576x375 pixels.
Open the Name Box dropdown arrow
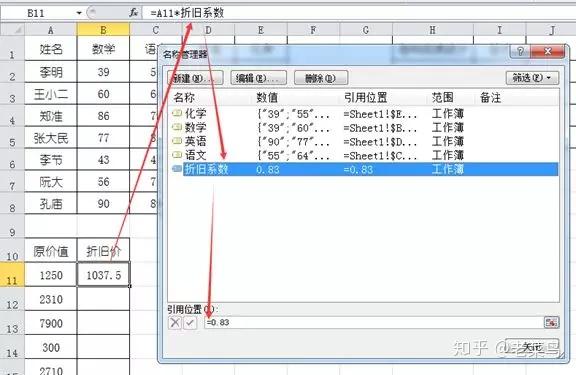pos(79,13)
